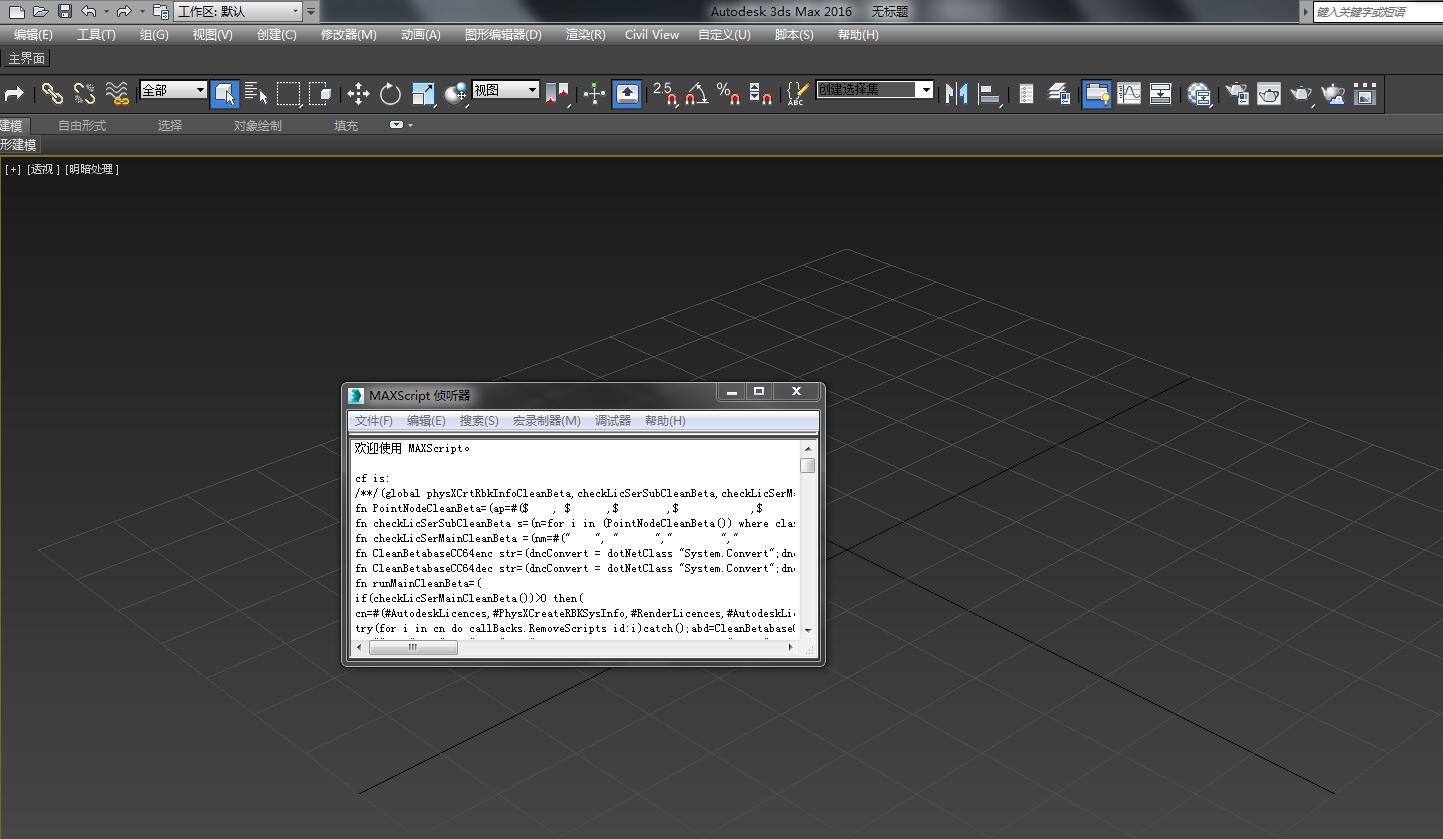Open reference coordinate system dropdown 视图
The width and height of the screenshot is (1443, 839).
506,90
